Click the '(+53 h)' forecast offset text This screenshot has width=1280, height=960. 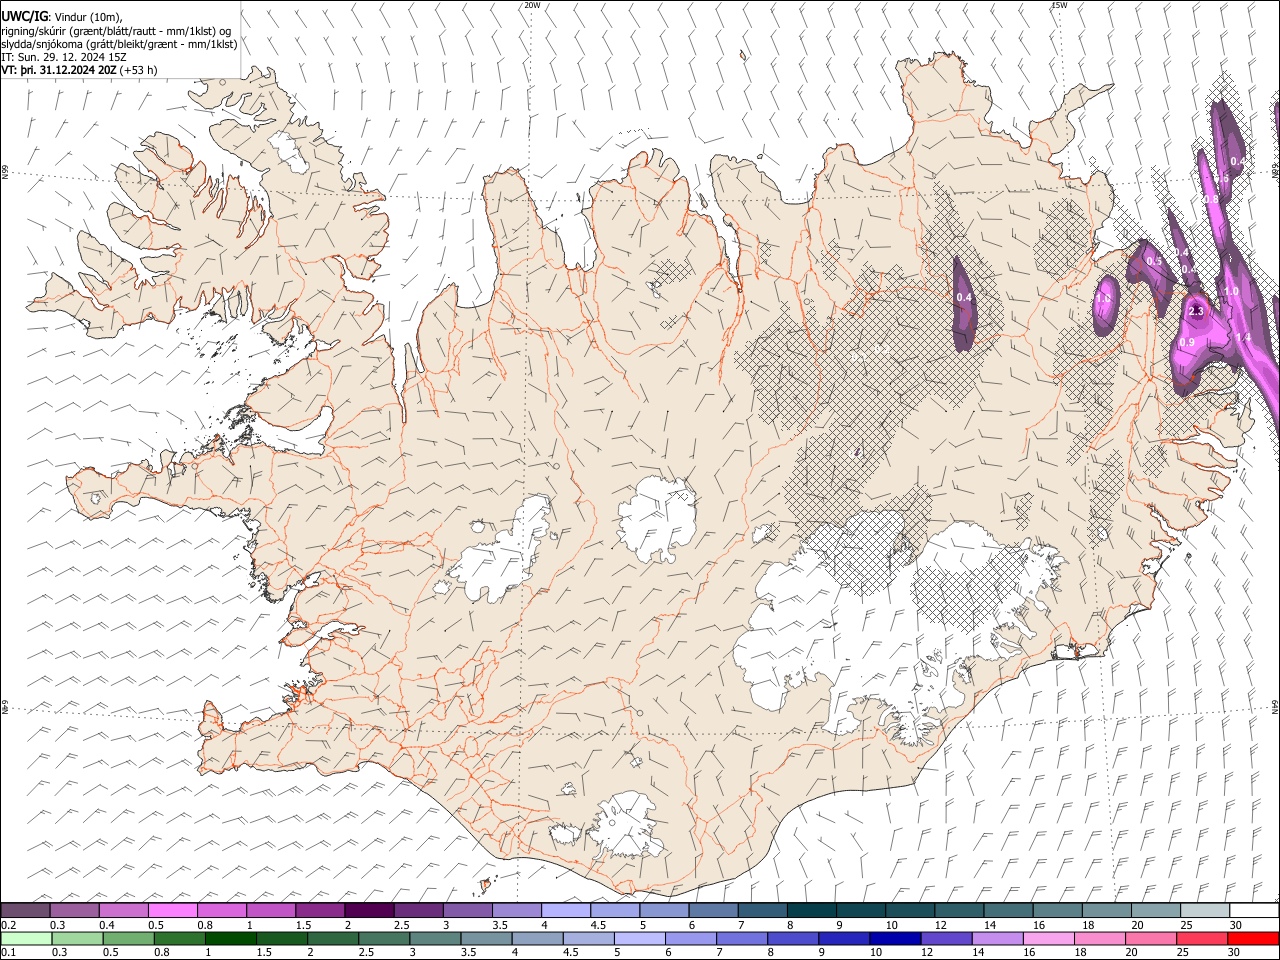click(138, 70)
